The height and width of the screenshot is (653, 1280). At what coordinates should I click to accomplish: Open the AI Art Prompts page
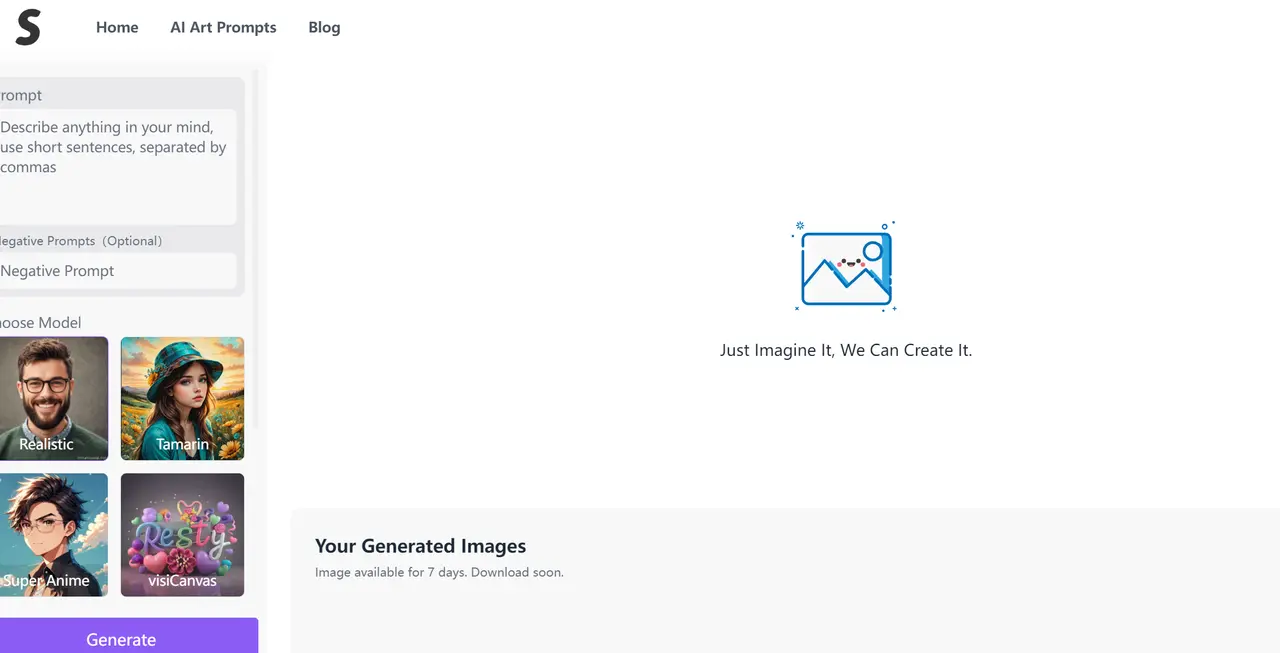[x=223, y=27]
